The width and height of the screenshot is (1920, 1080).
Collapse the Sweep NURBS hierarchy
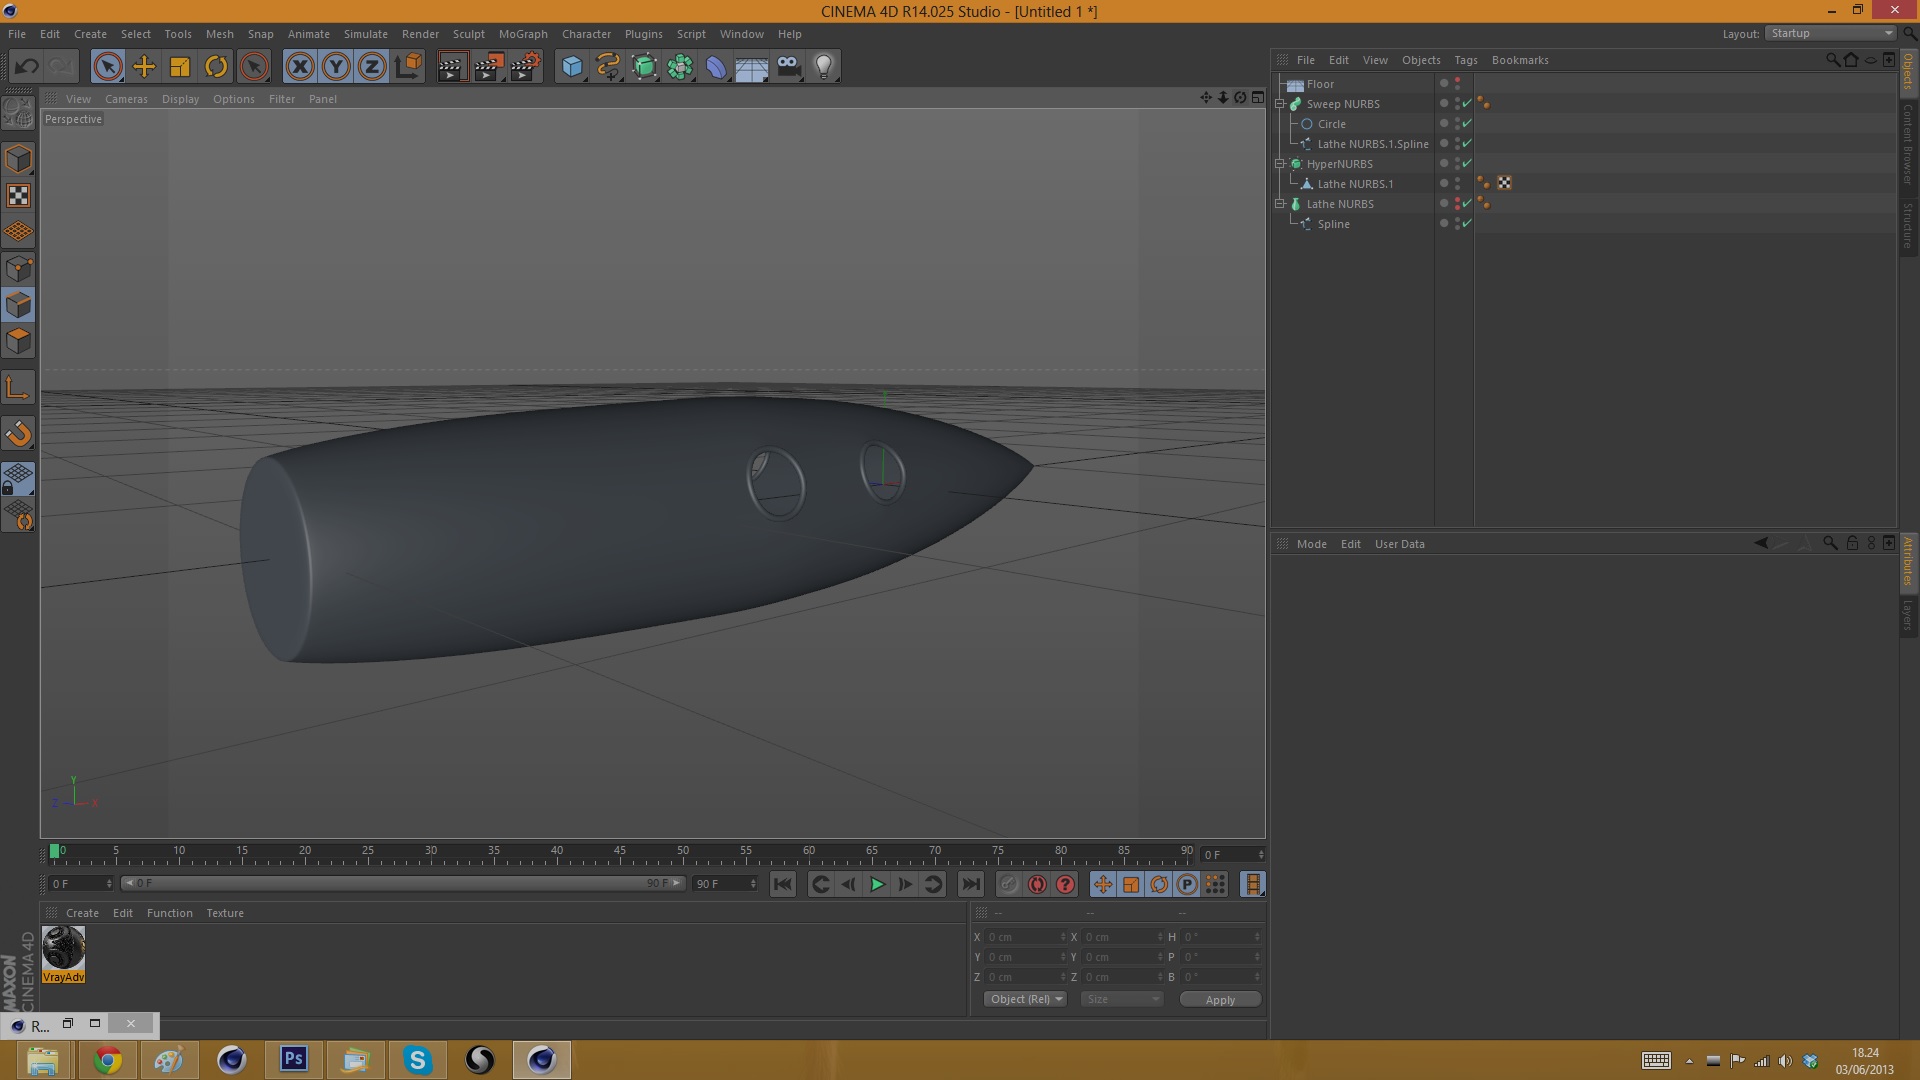[1280, 104]
